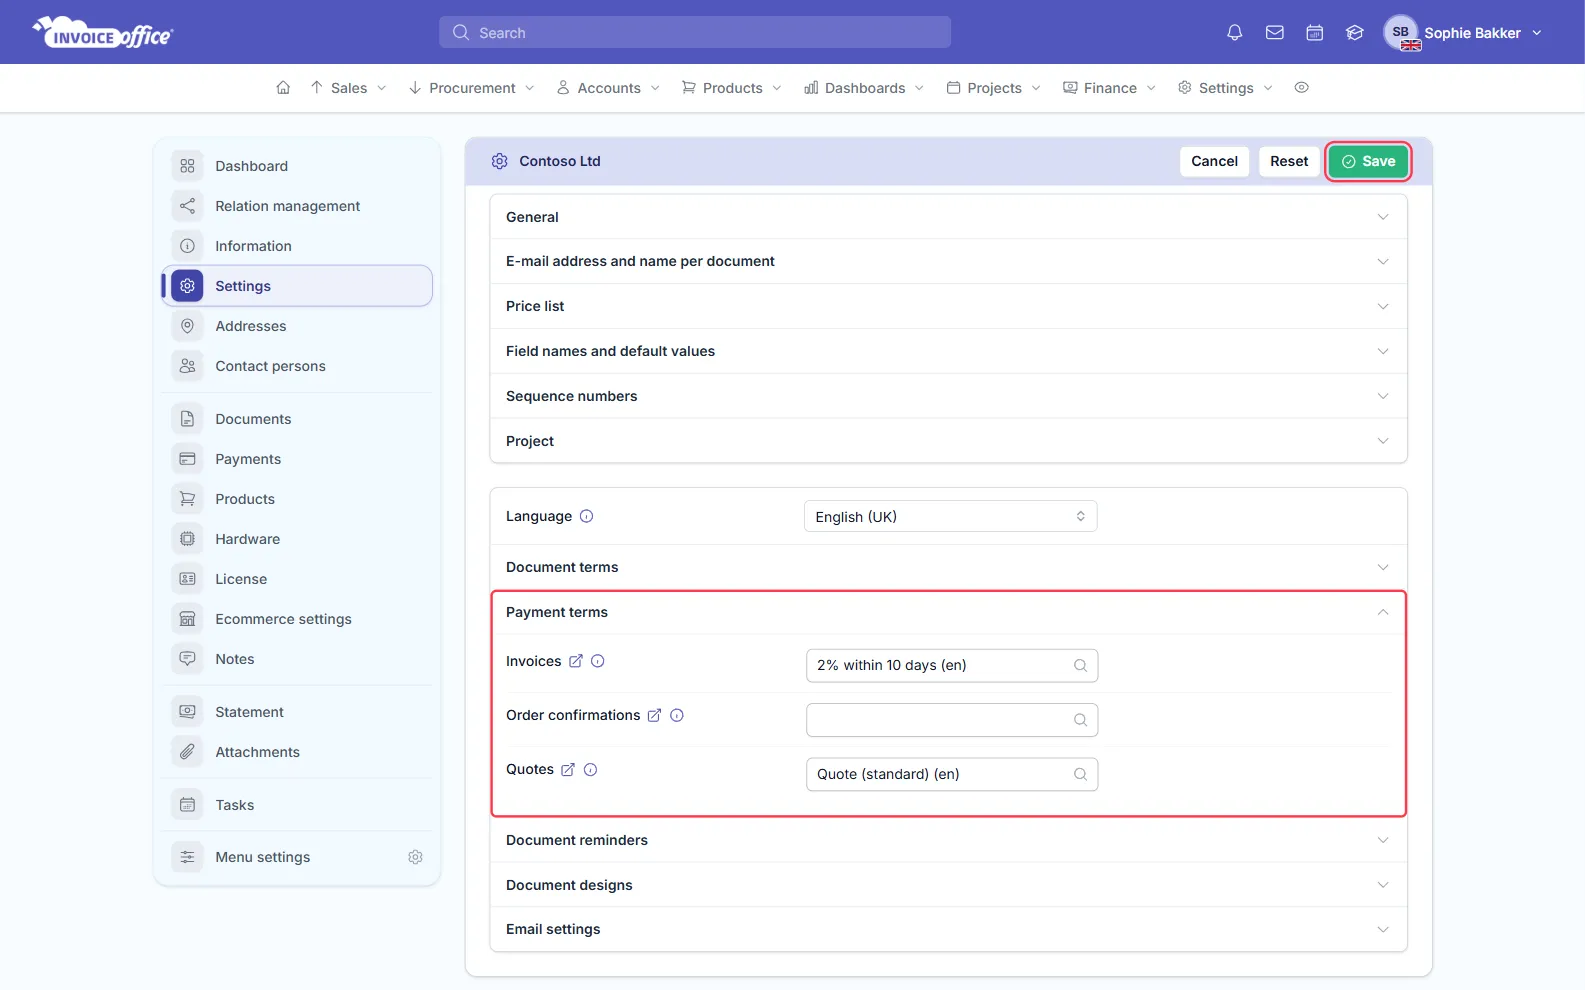Expand Field names and default values
1585x990 pixels.
click(x=948, y=351)
